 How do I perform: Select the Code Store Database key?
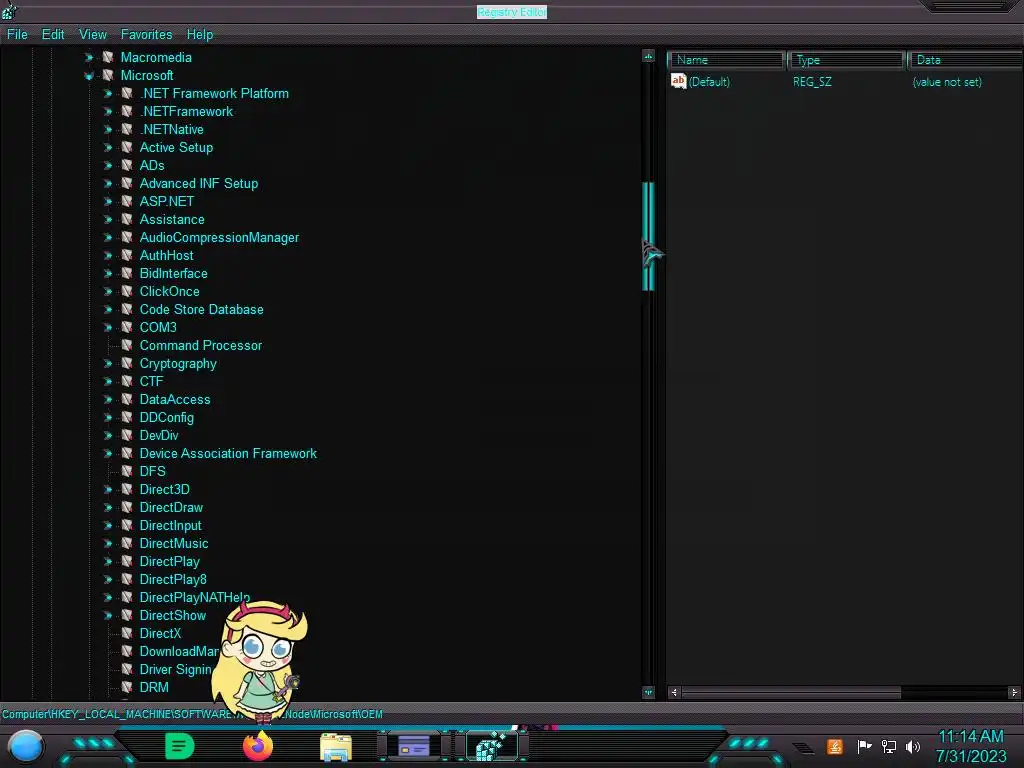pyautogui.click(x=201, y=310)
